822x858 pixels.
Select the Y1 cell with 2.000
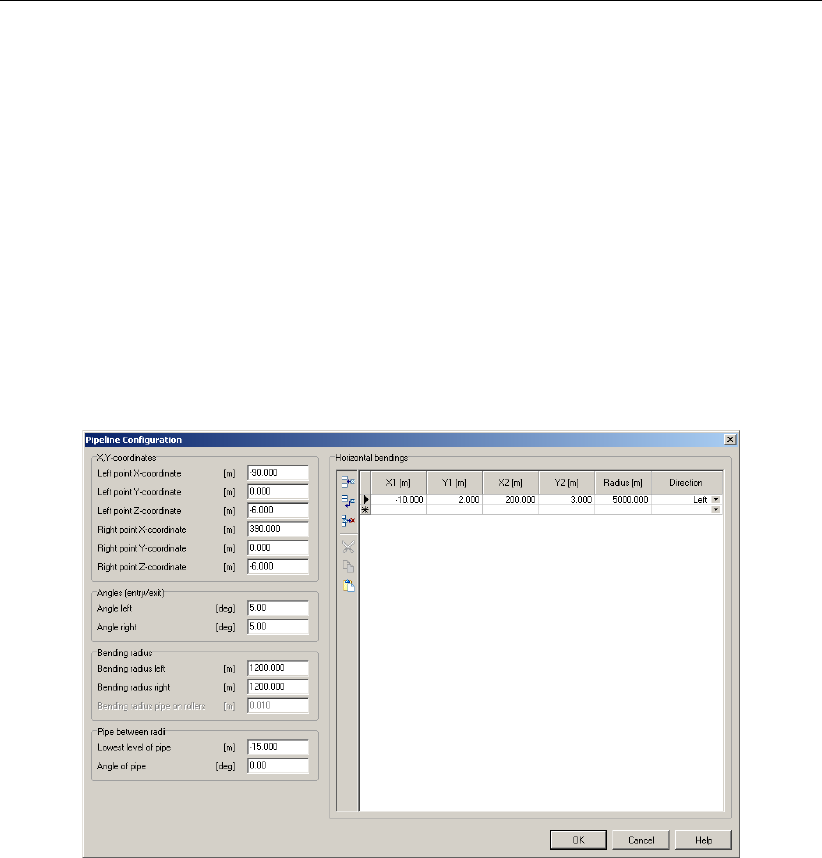(x=455, y=500)
